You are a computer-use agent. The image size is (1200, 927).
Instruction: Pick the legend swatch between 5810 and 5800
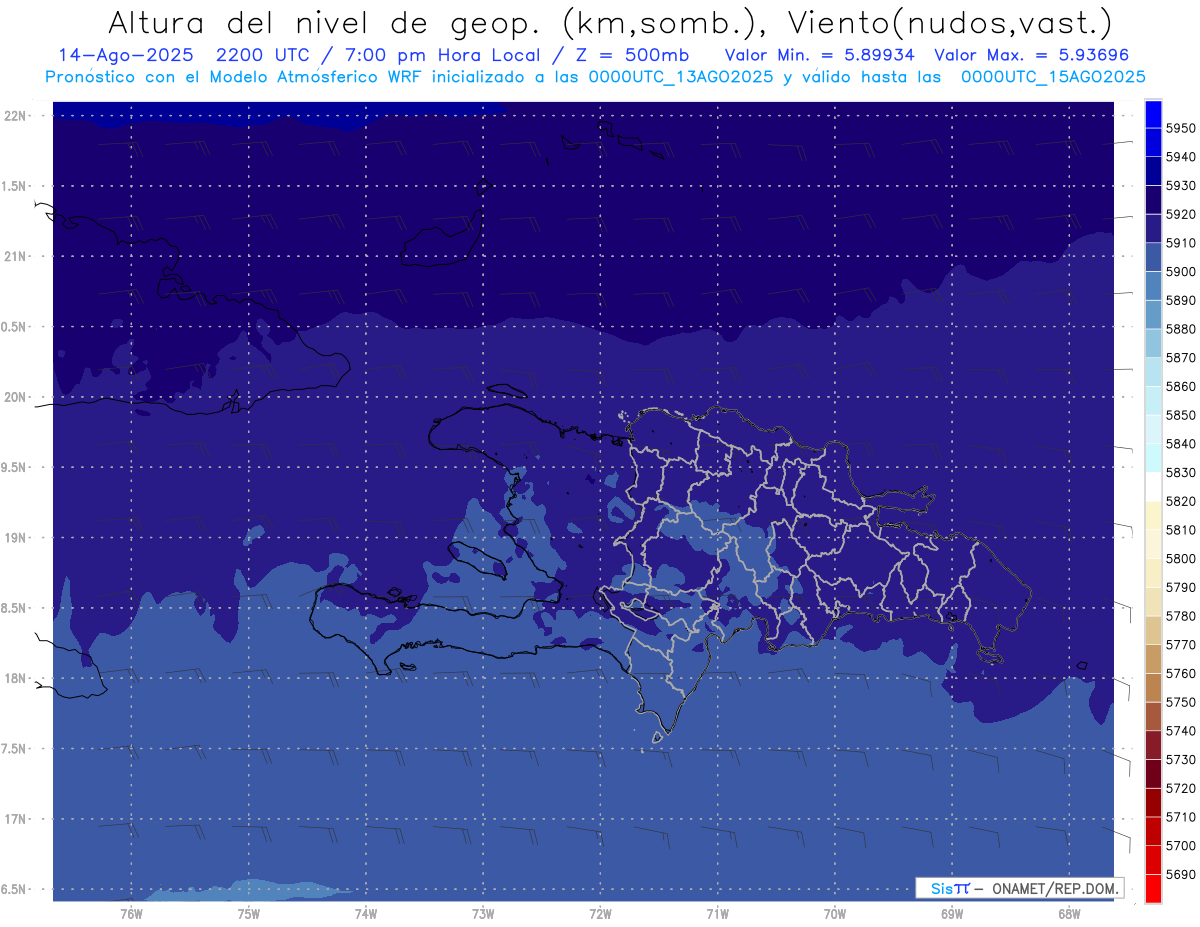point(1153,544)
